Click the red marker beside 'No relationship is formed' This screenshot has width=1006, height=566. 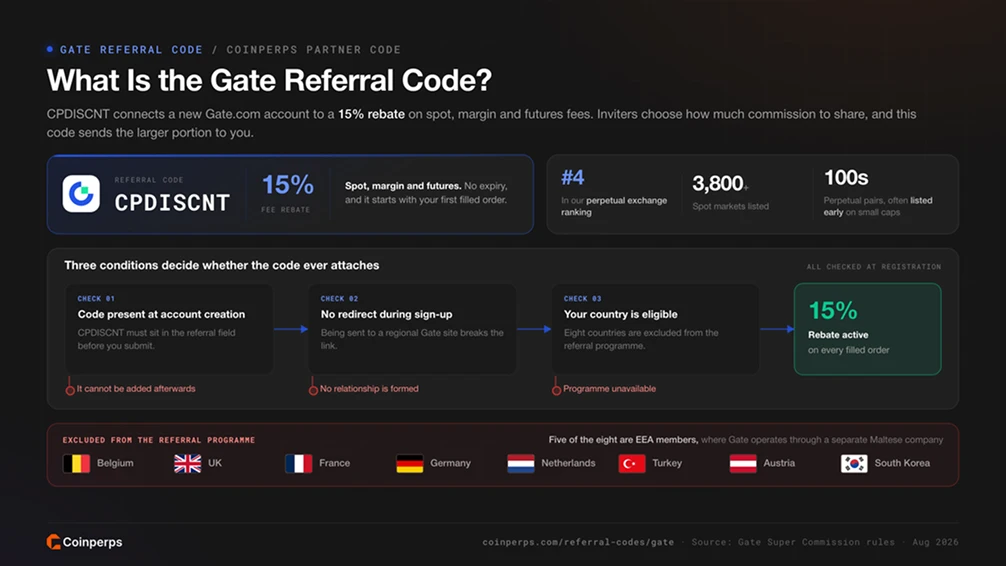click(x=313, y=390)
